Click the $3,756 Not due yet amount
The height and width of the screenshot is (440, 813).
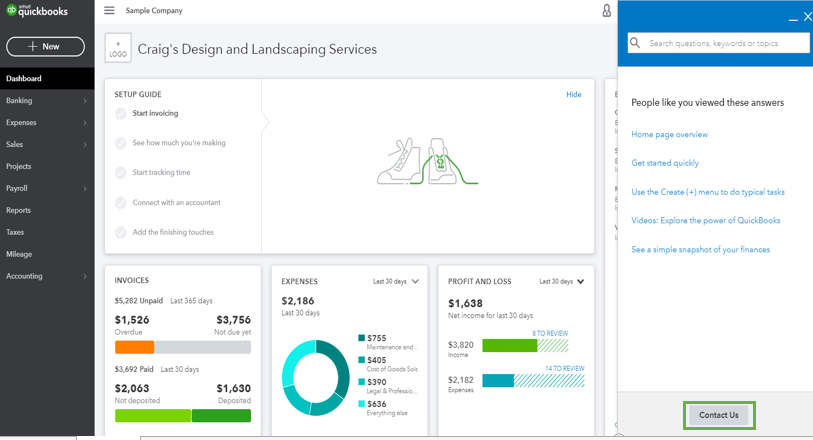pos(233,320)
